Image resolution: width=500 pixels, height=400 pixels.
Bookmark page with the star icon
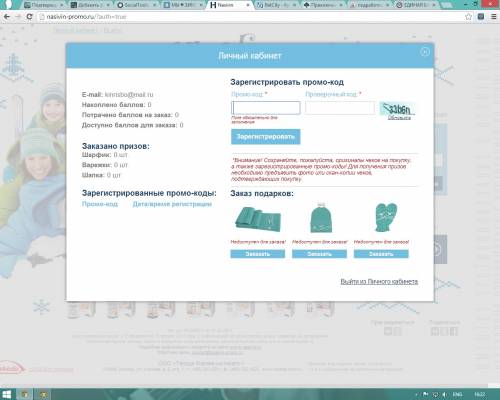(x=468, y=17)
